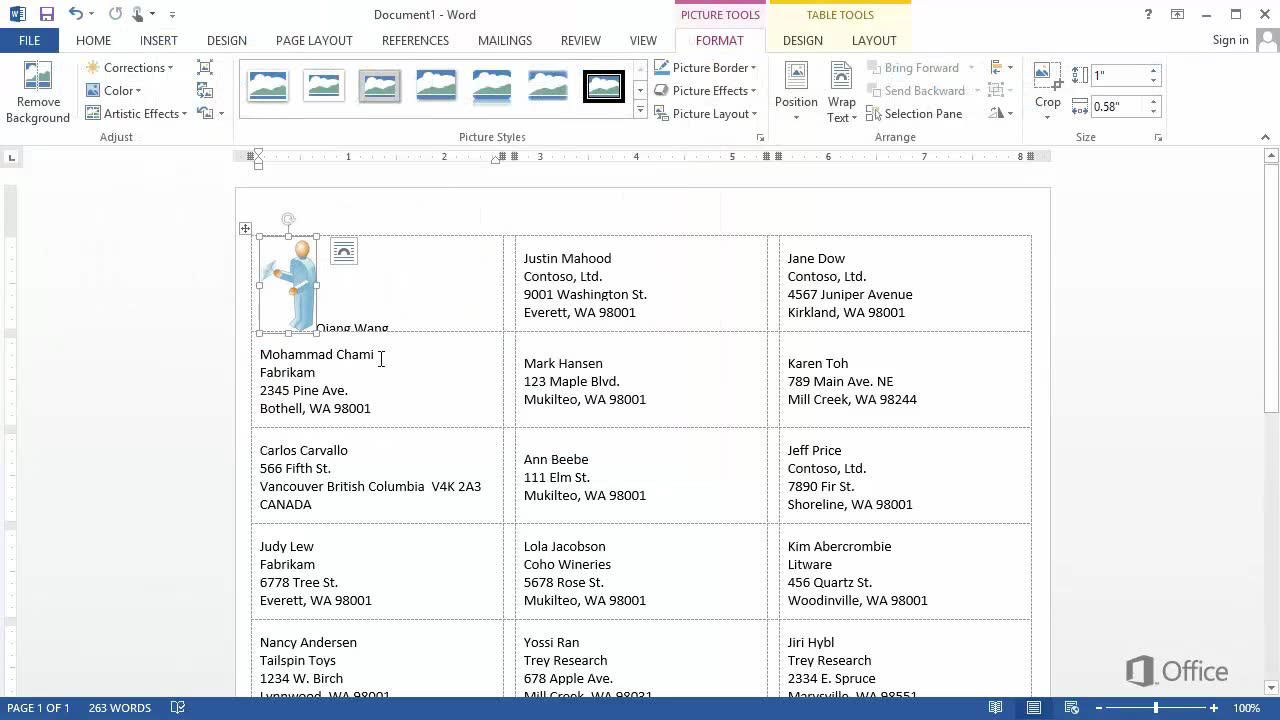Switch to Read Mode view
Screen dimensions: 1280x720
(995, 708)
